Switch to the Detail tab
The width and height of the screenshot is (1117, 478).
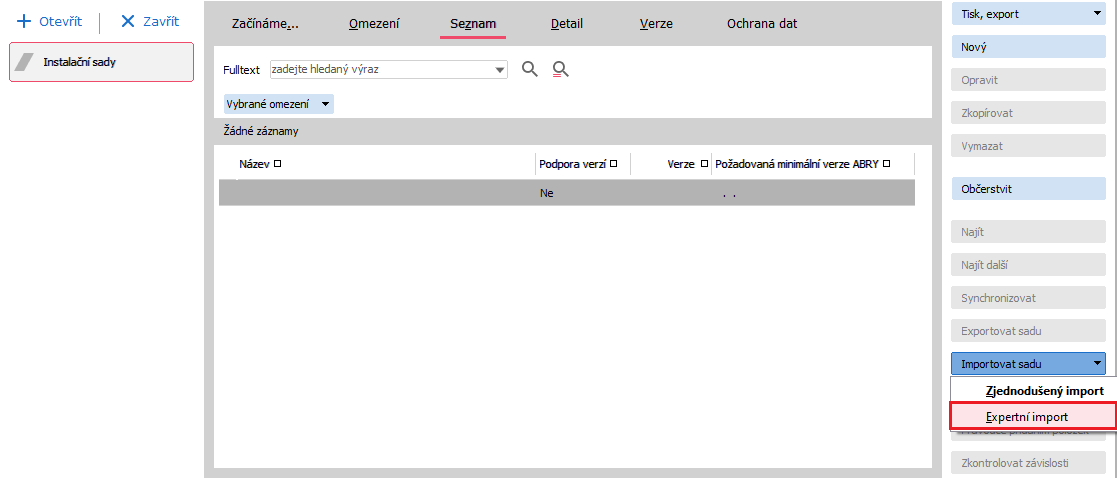[566, 23]
